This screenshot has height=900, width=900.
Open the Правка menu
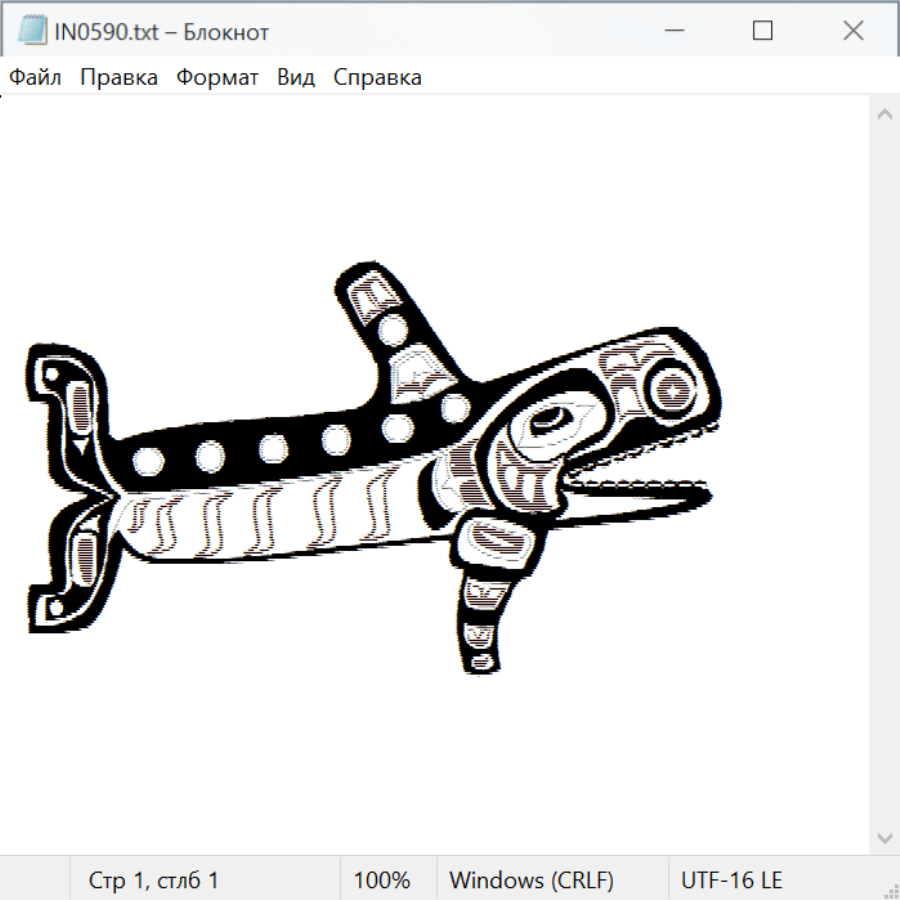[118, 77]
